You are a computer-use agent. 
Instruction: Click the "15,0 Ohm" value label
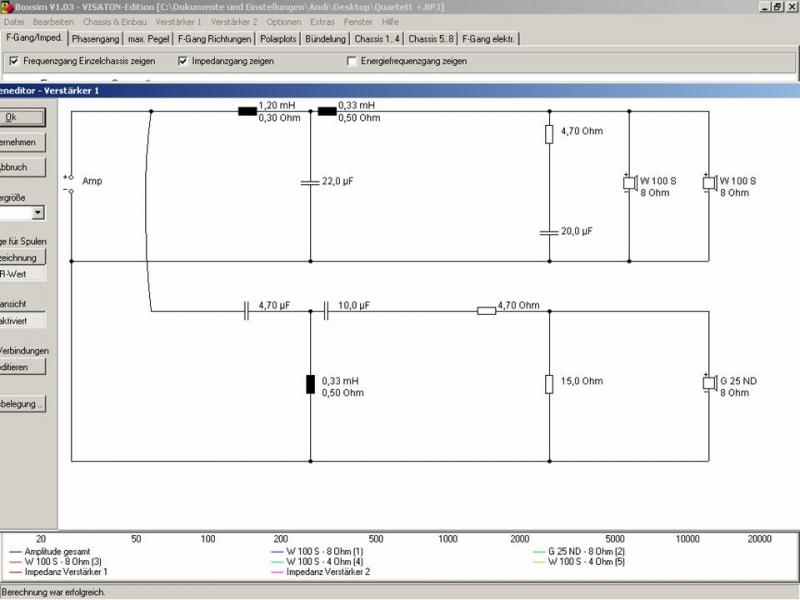click(582, 381)
